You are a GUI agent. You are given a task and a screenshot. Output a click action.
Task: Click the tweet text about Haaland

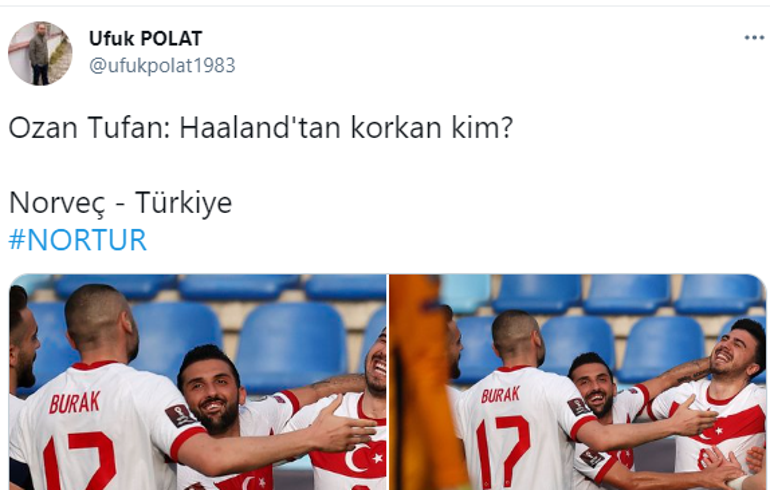(261, 128)
